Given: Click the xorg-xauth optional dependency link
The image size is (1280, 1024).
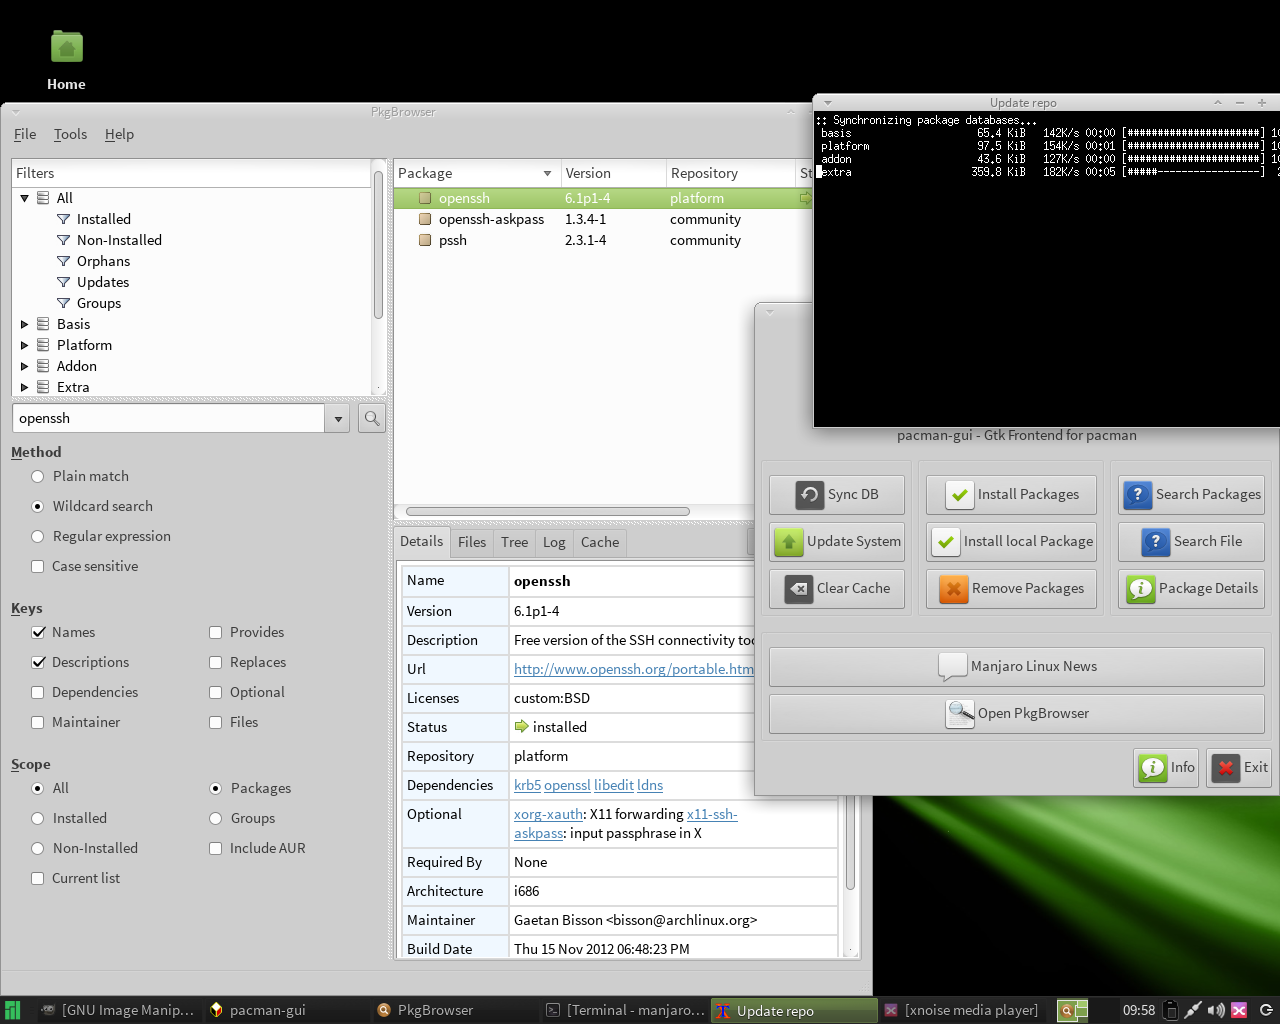Looking at the screenshot, I should 548,814.
